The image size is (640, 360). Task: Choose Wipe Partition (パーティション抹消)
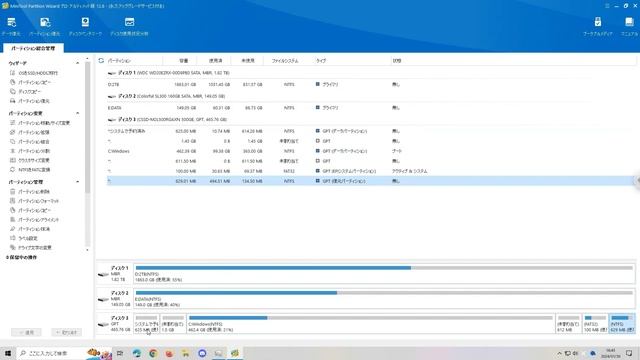34,229
